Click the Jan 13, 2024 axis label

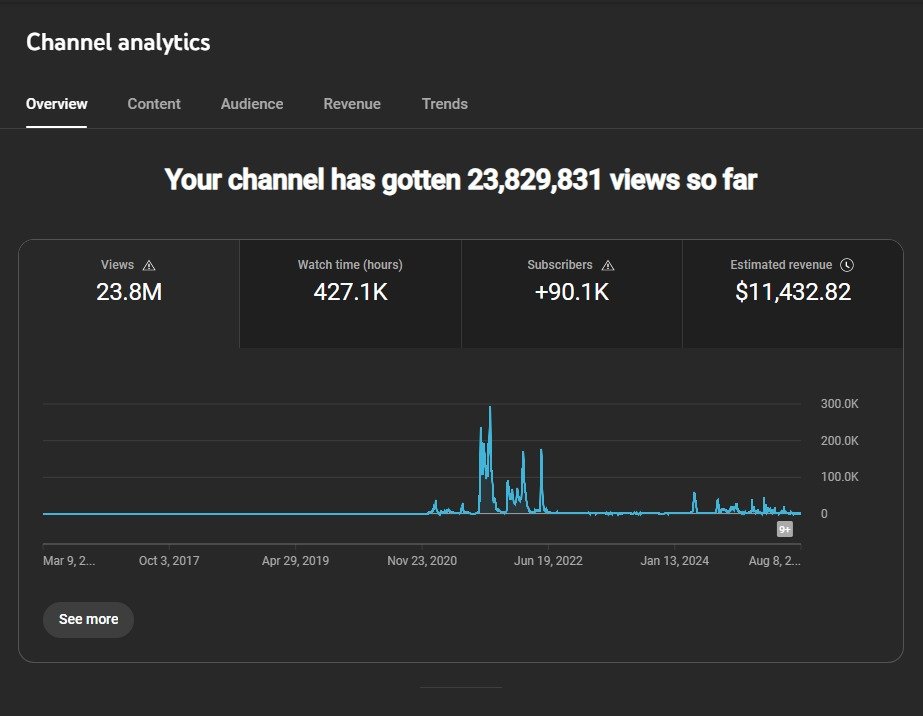[x=674, y=561]
